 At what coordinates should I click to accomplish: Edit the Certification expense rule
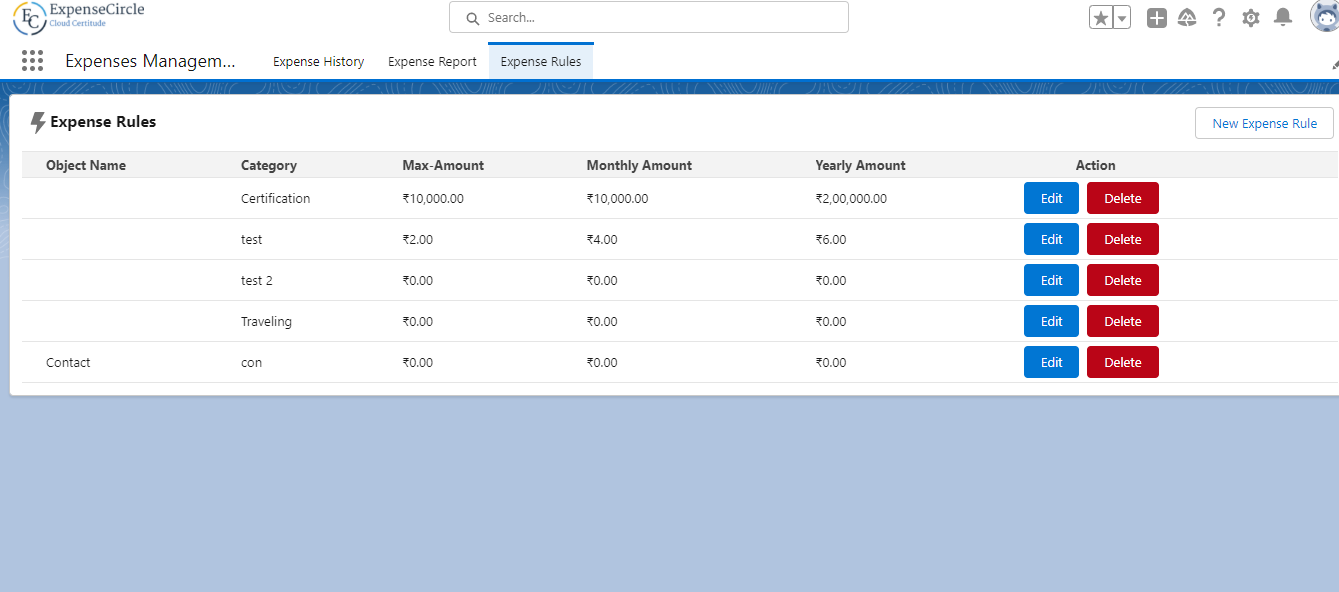(x=1051, y=198)
